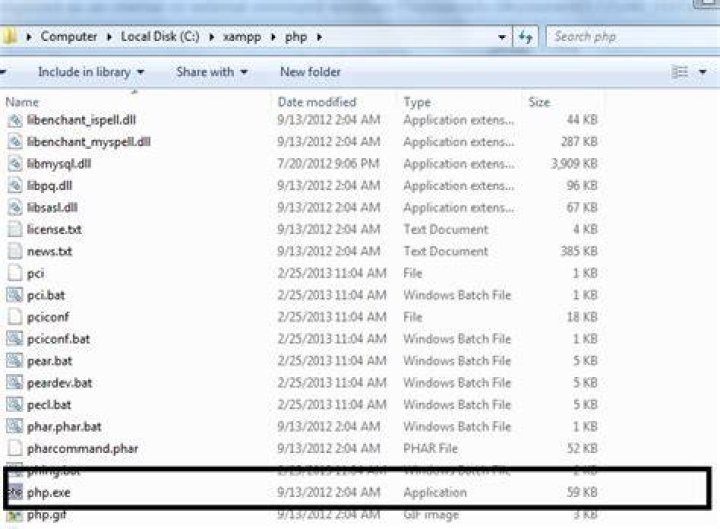Select the file named pecl.bat
Image resolution: width=720 pixels, height=529 pixels.
click(49, 405)
